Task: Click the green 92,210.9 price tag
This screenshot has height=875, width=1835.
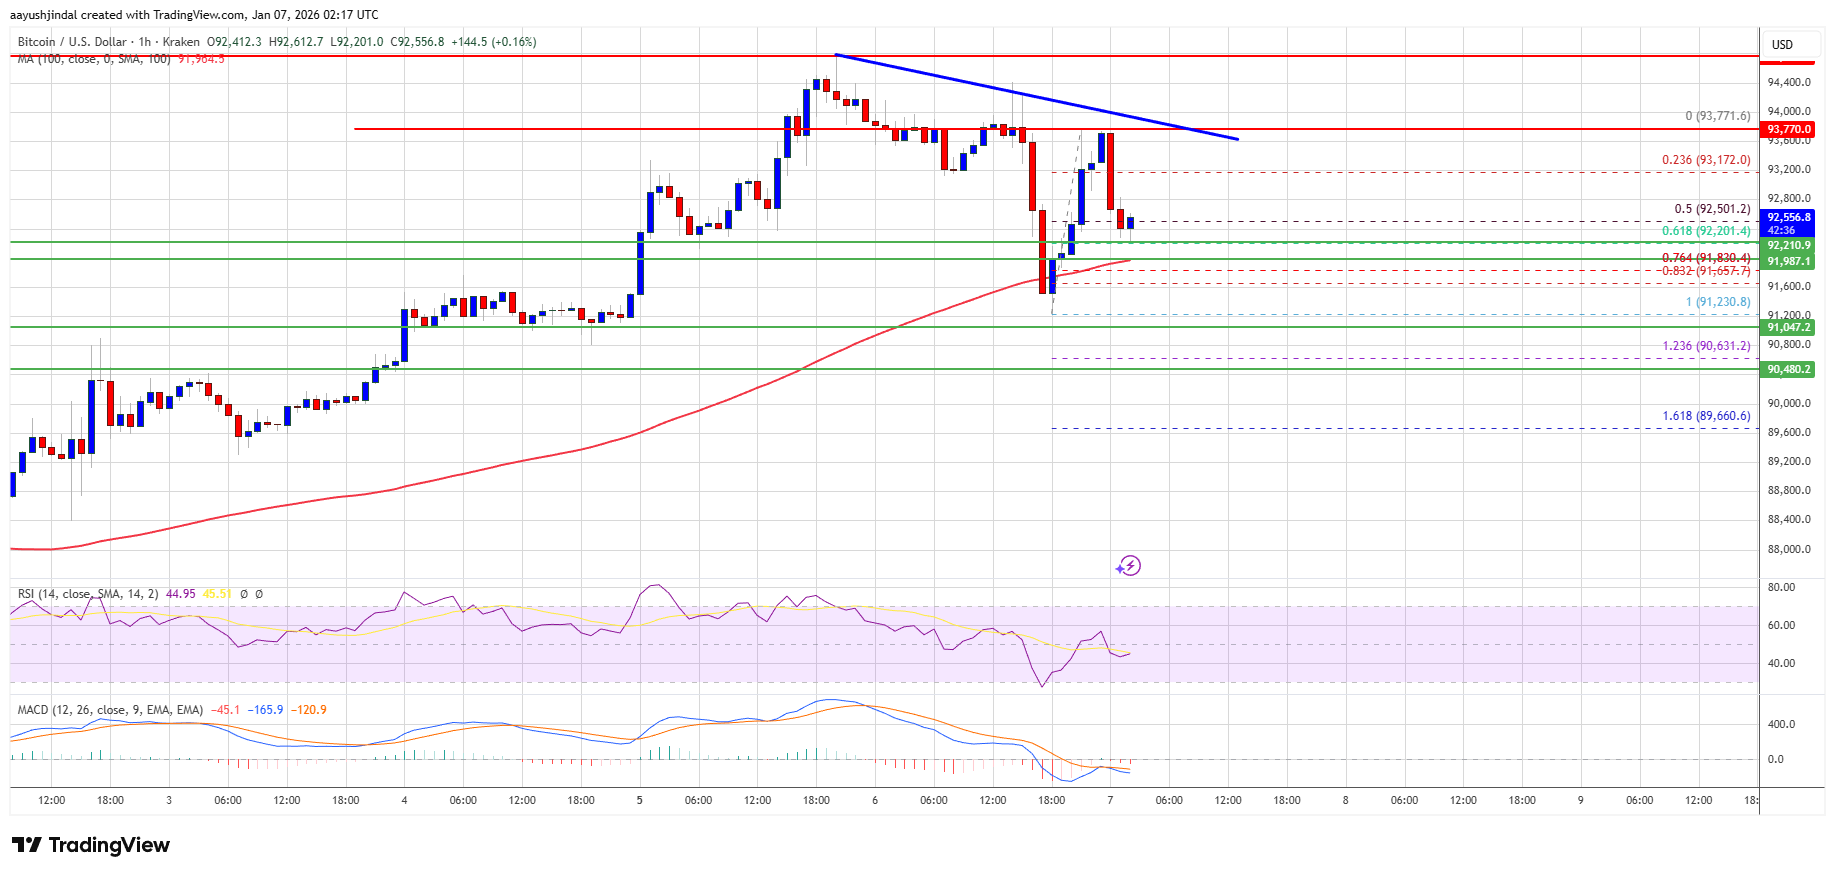Action: [1788, 246]
